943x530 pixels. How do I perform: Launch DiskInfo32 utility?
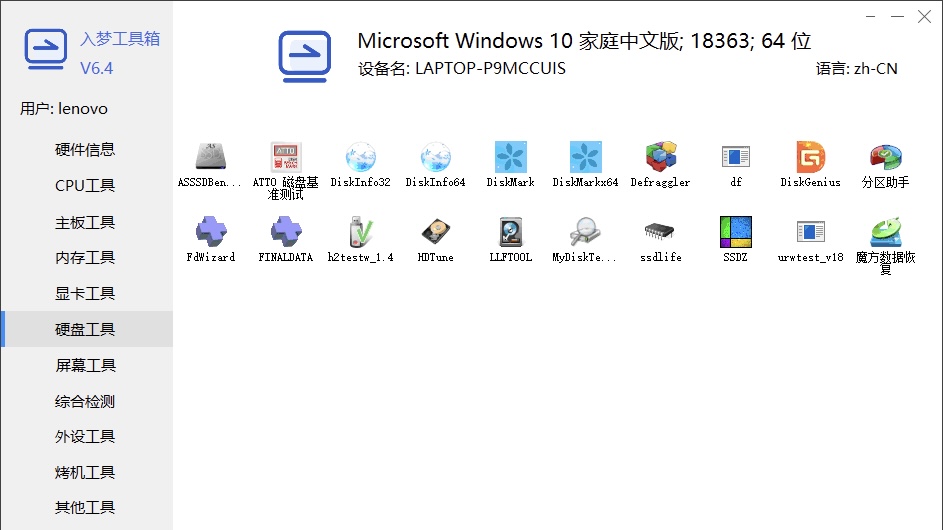(x=360, y=157)
